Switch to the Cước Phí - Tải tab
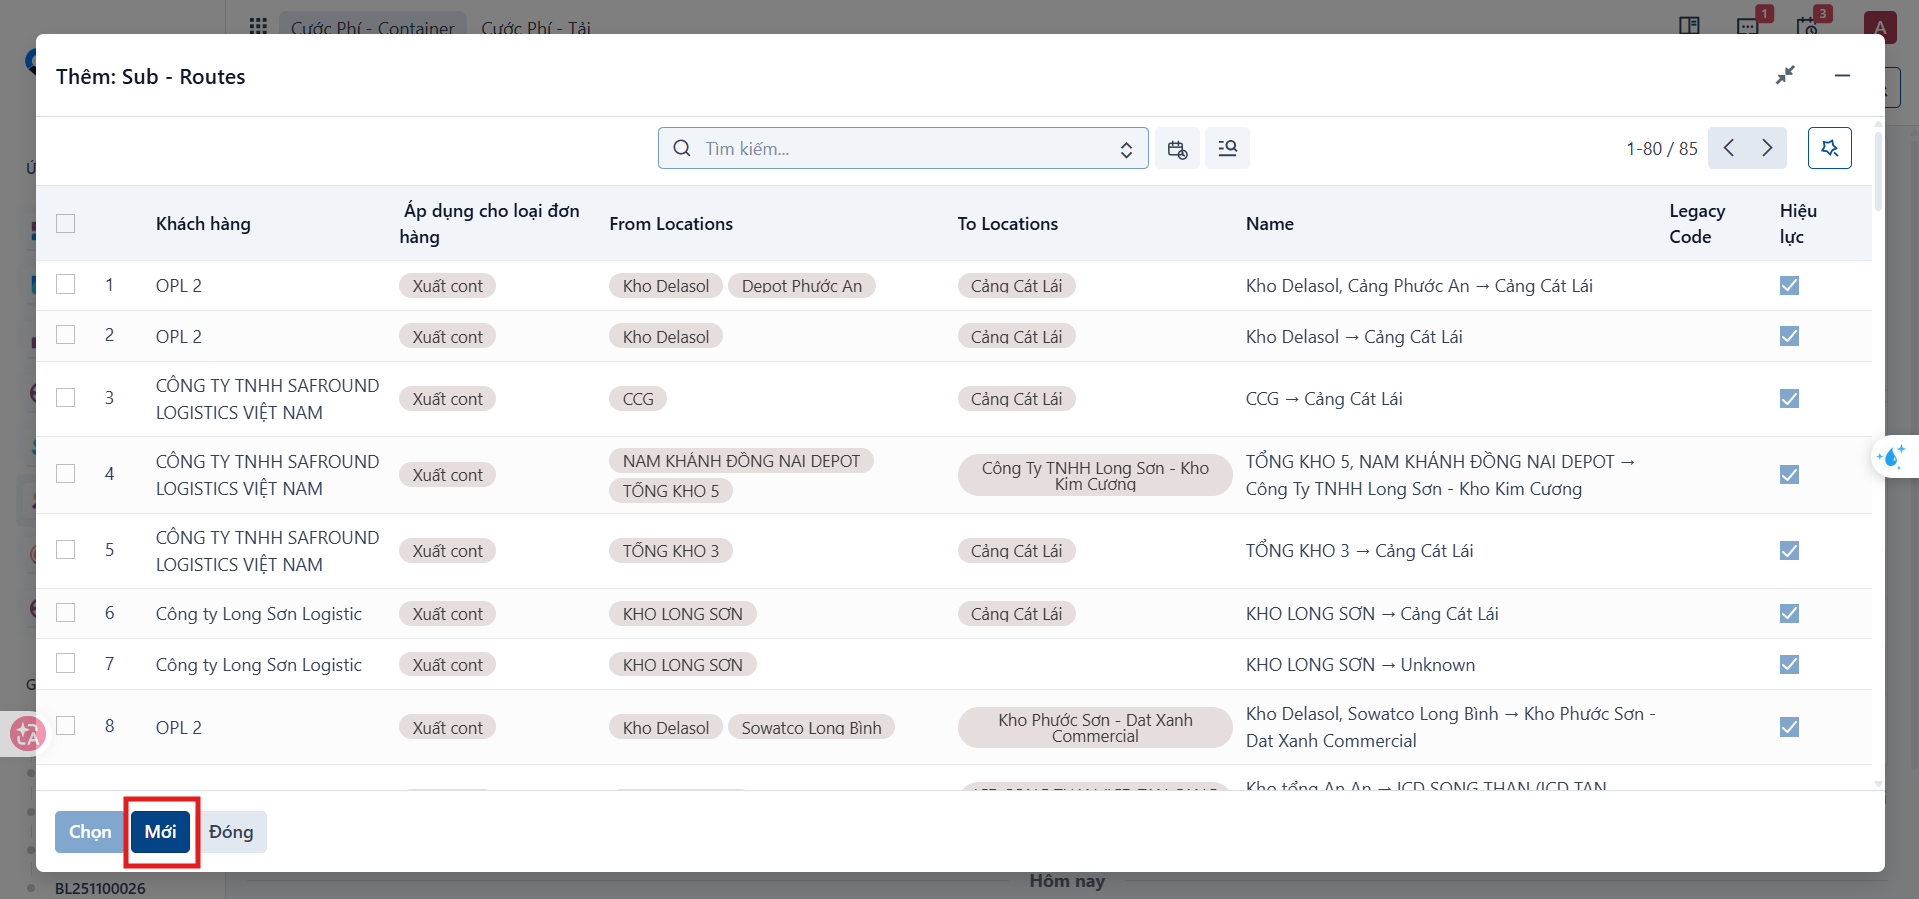1919x899 pixels. [x=536, y=28]
